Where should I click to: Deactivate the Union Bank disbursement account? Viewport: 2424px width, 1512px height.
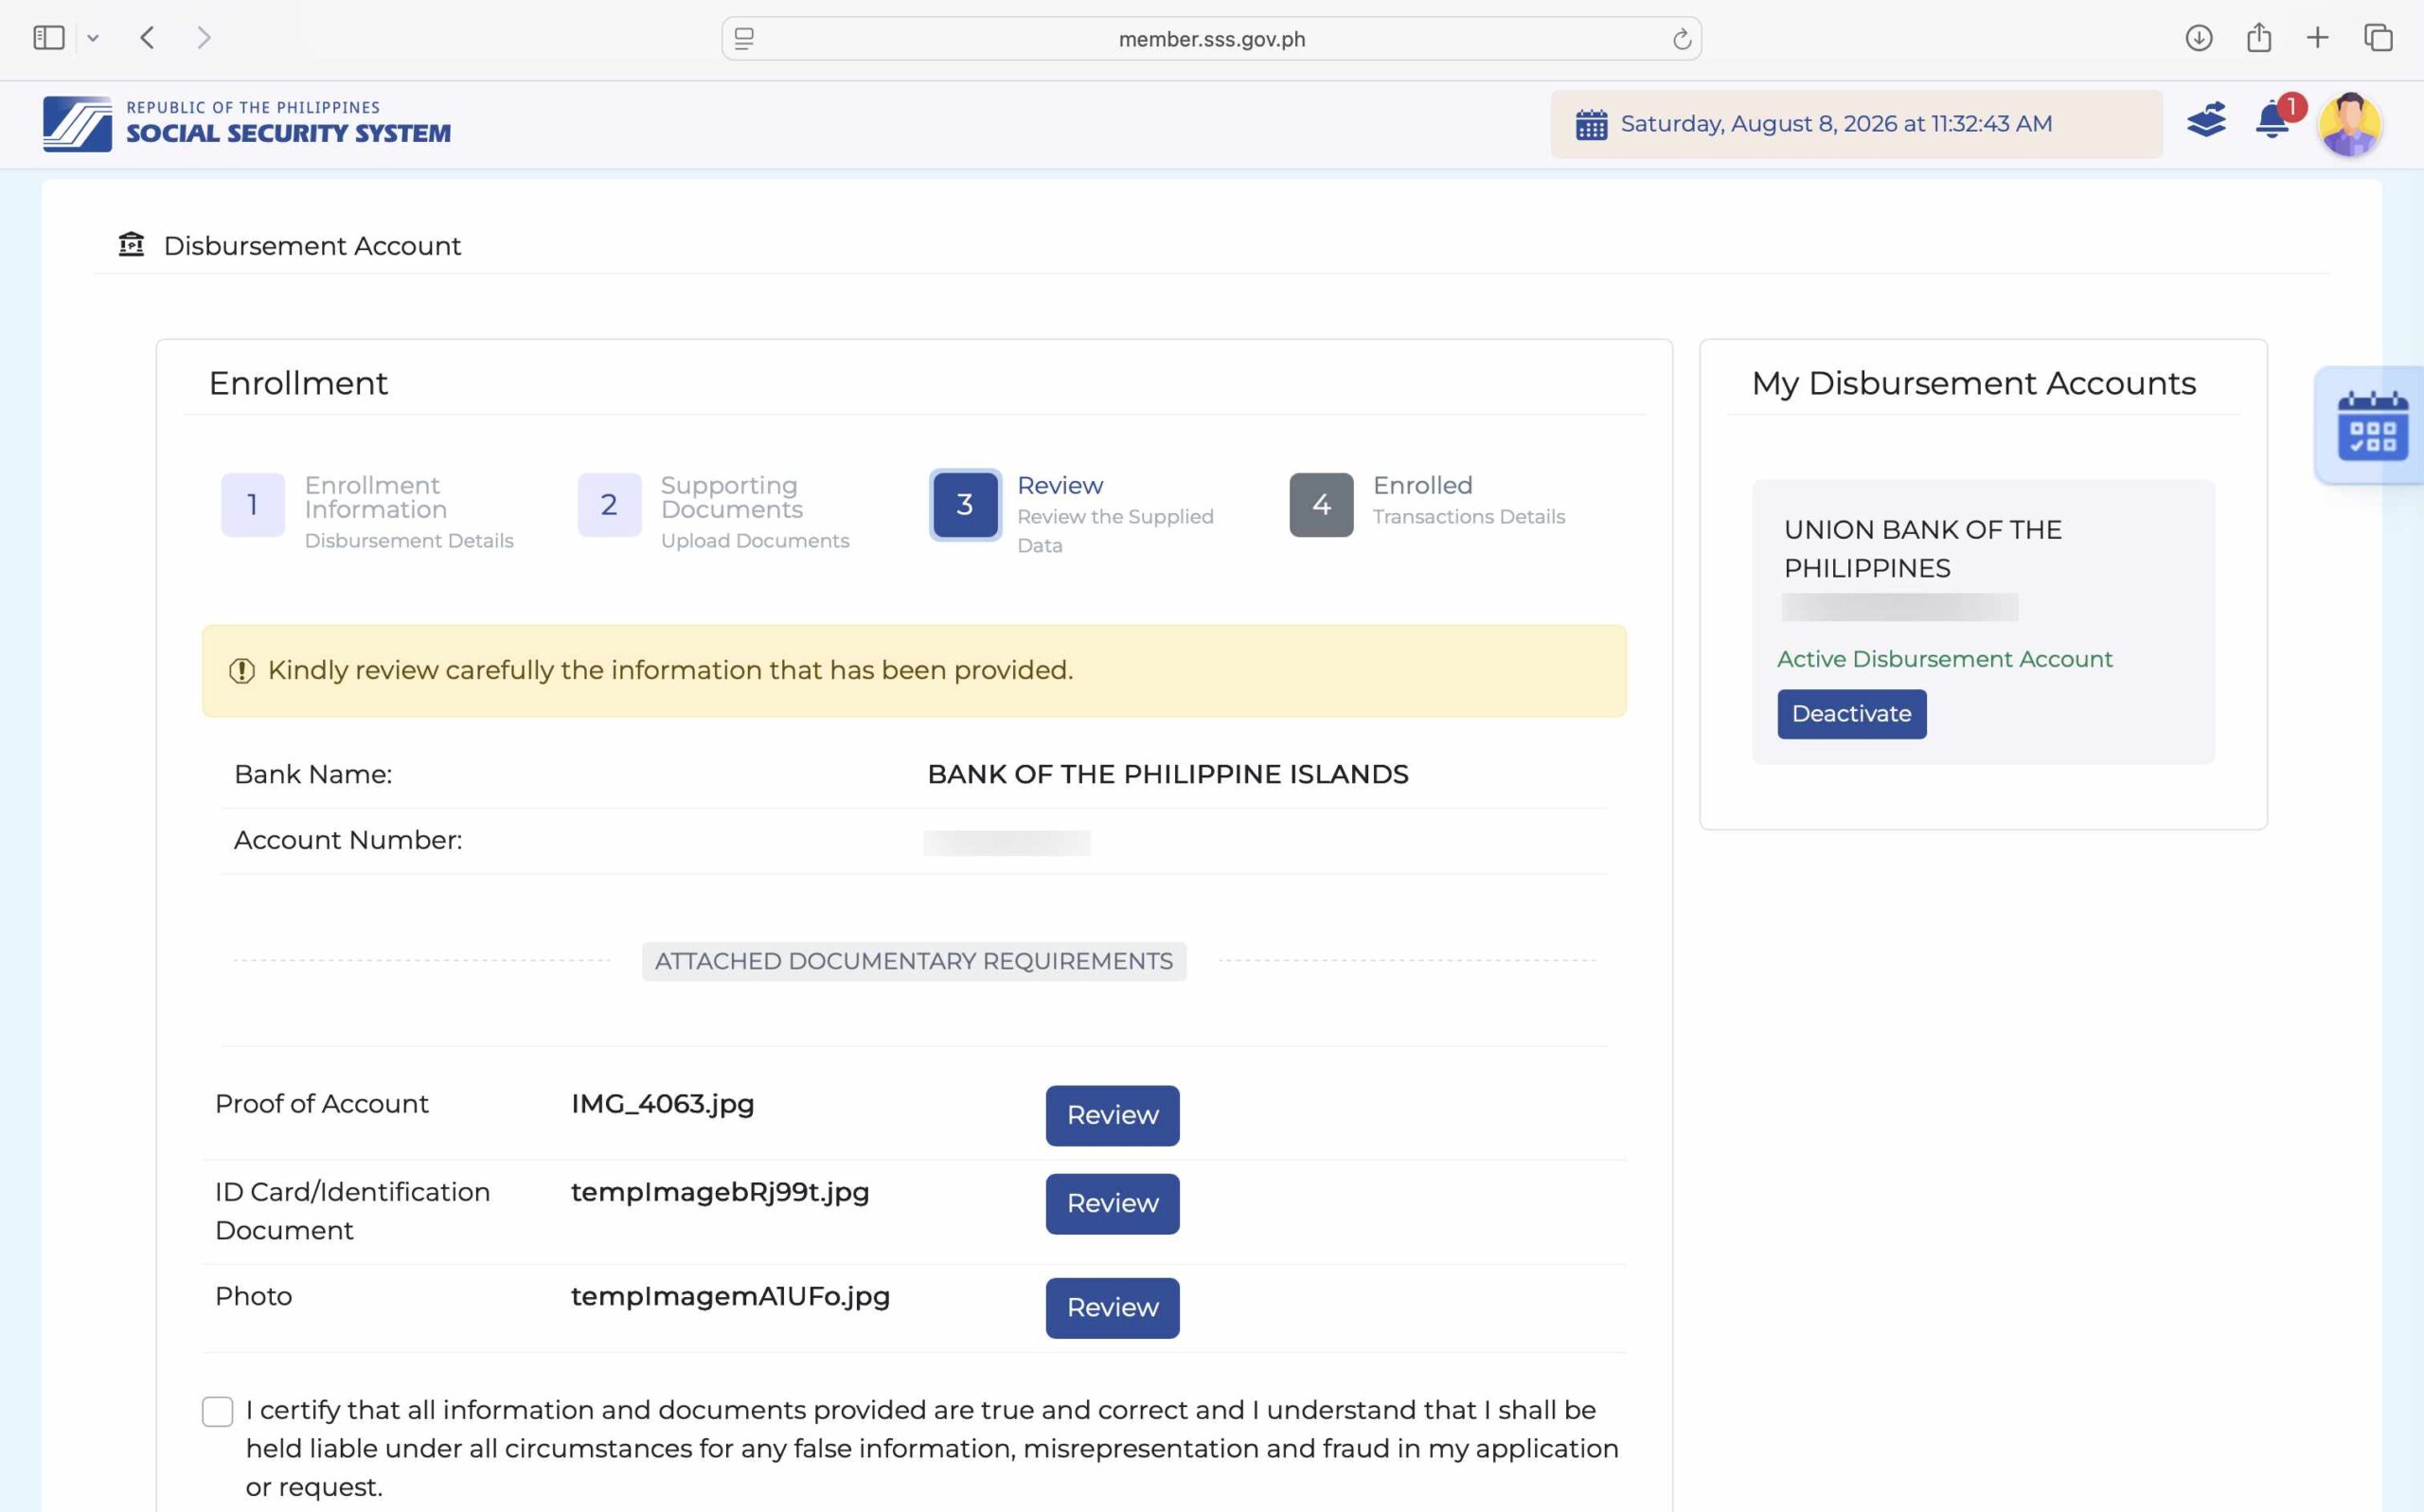[1851, 714]
